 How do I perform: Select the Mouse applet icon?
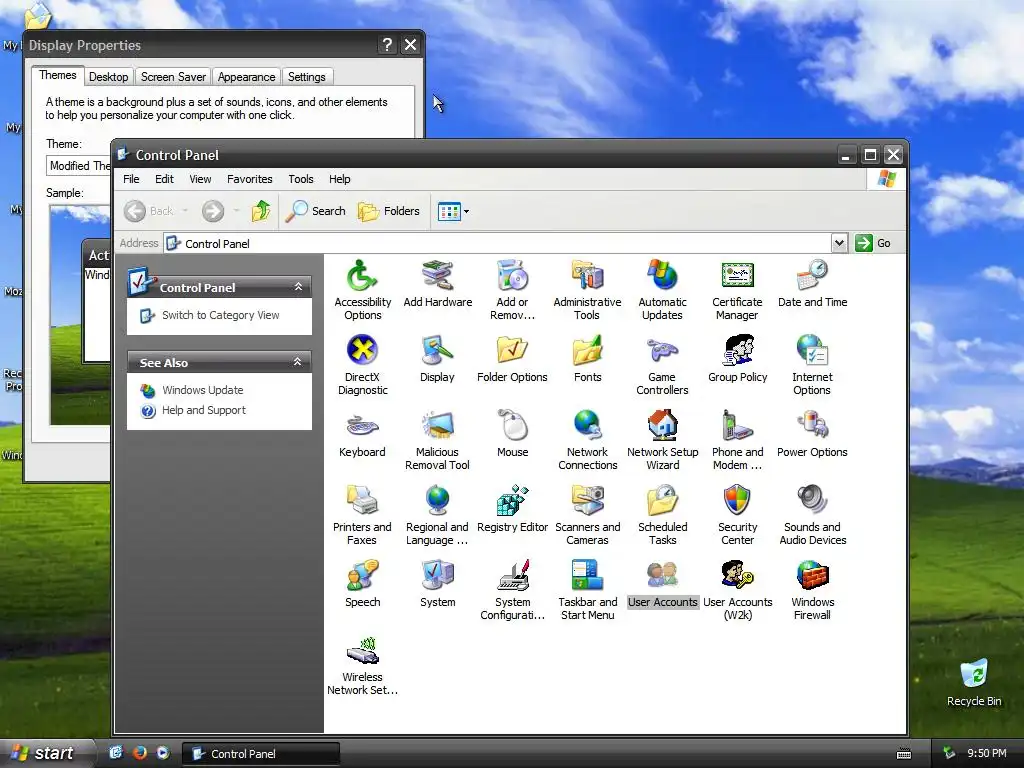tap(512, 426)
